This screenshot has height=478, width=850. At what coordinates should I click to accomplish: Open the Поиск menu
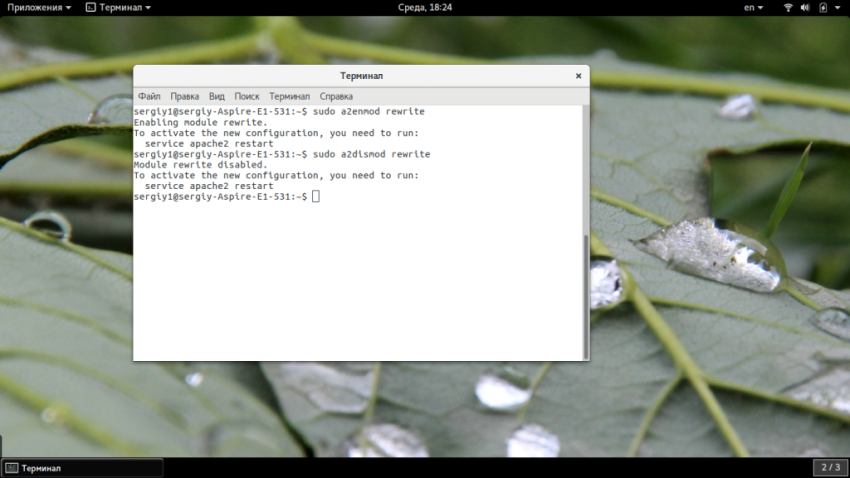coord(247,96)
